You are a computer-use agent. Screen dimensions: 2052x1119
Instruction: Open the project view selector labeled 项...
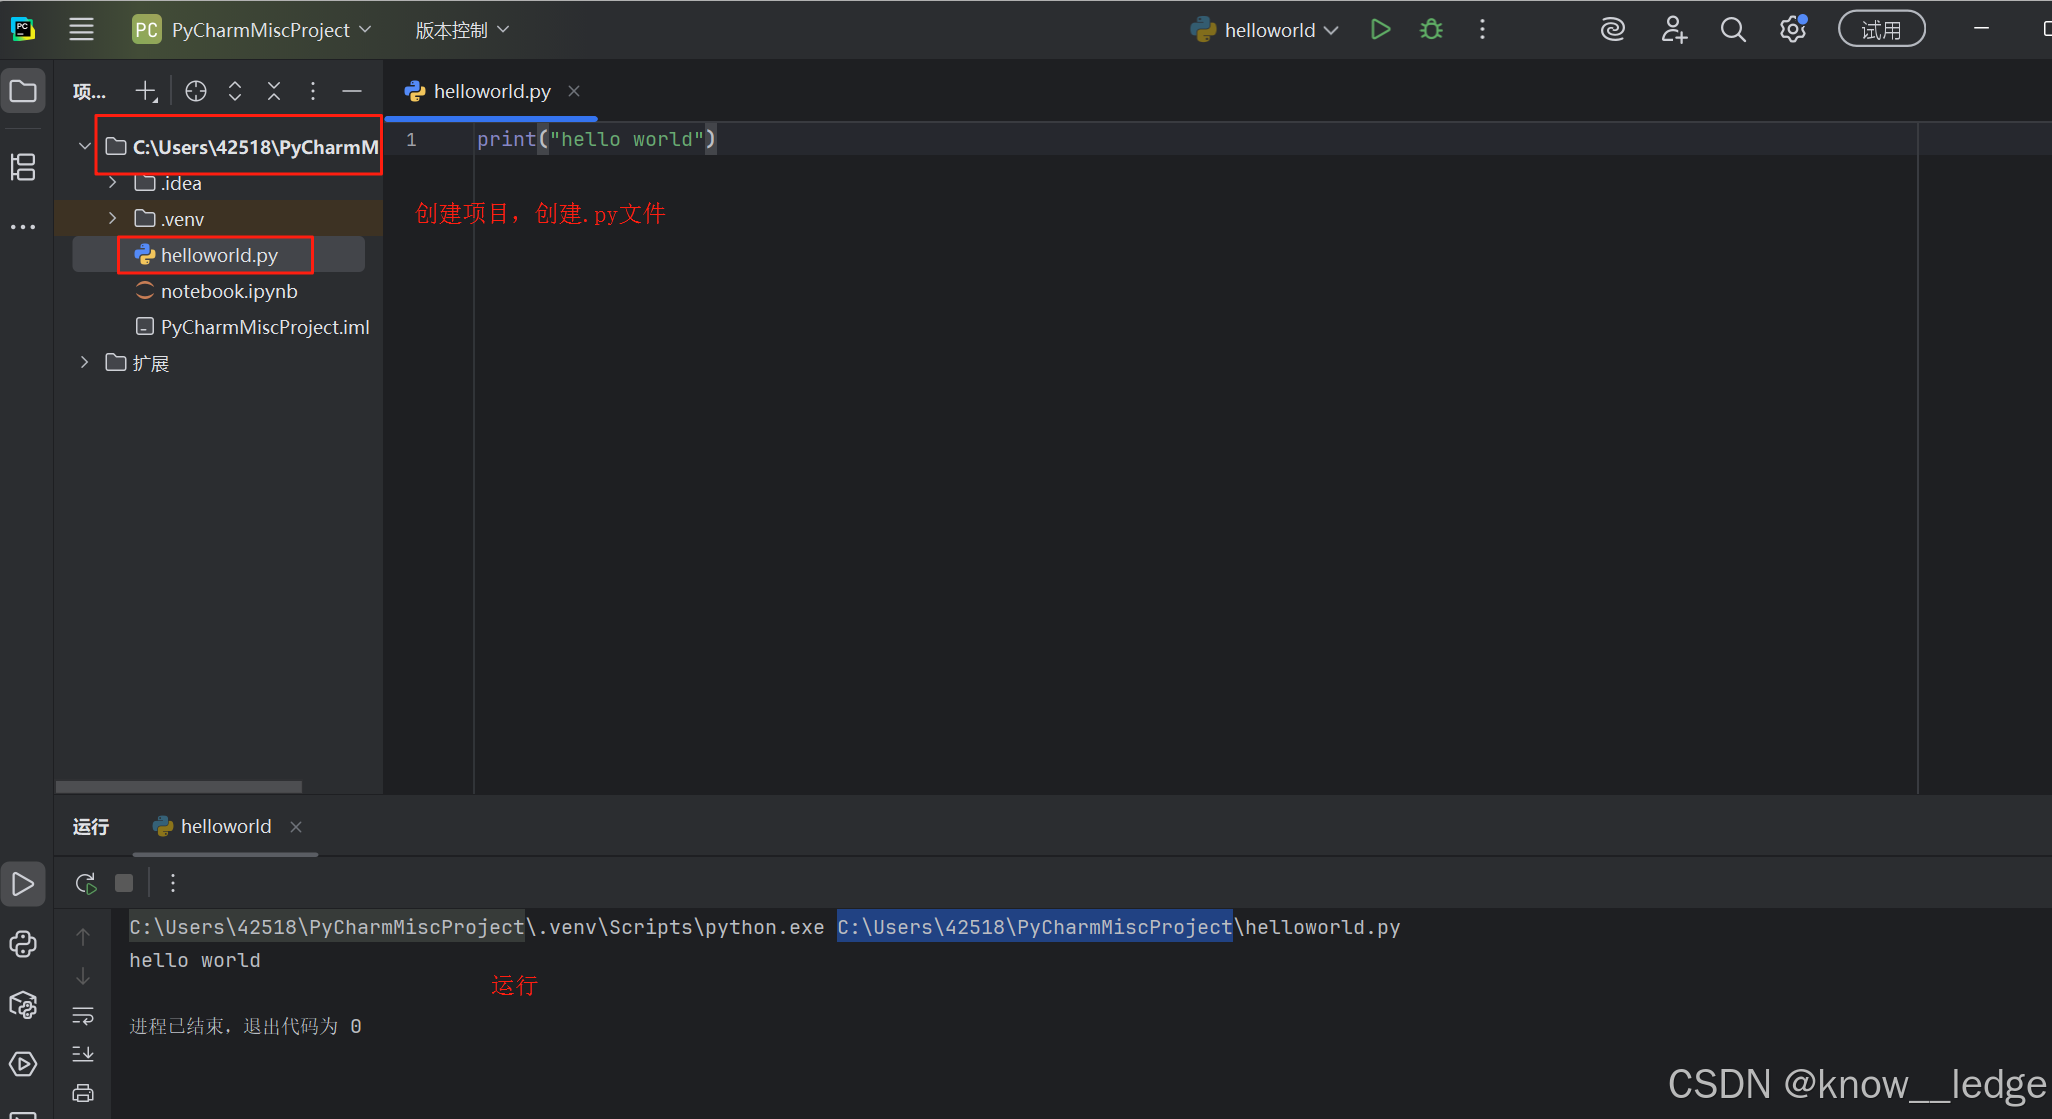(89, 92)
